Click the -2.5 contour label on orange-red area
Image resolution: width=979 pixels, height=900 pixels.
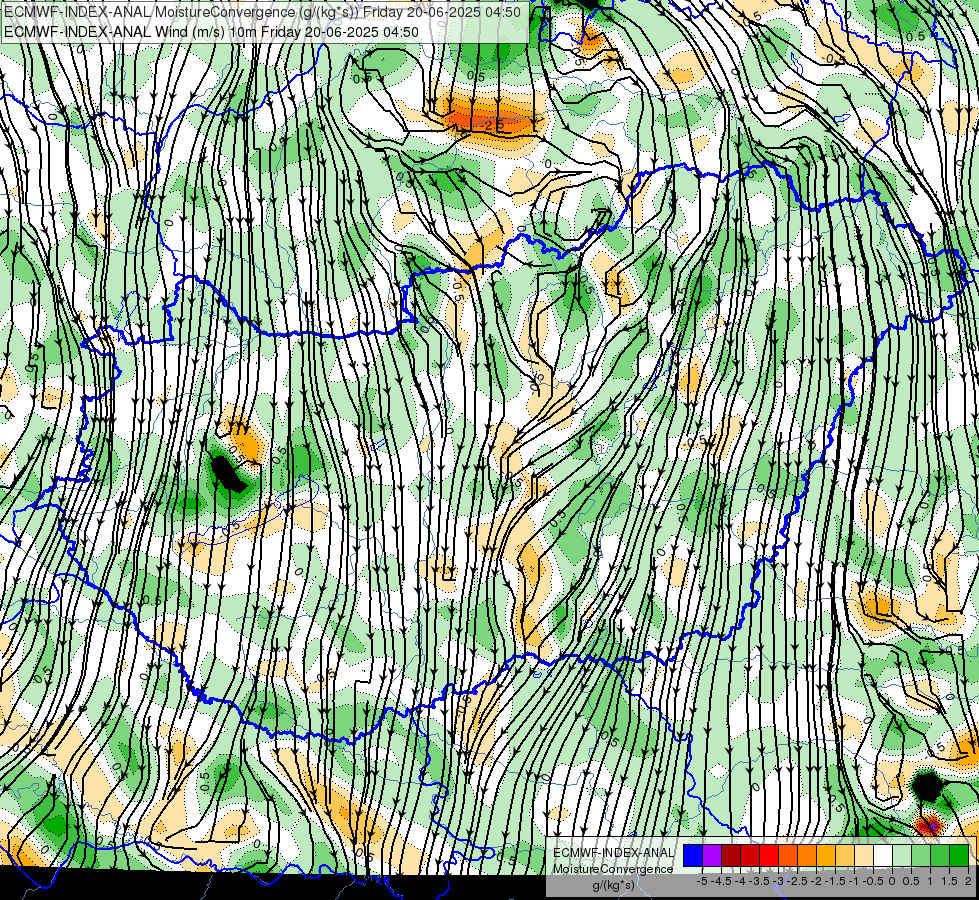coord(493,125)
